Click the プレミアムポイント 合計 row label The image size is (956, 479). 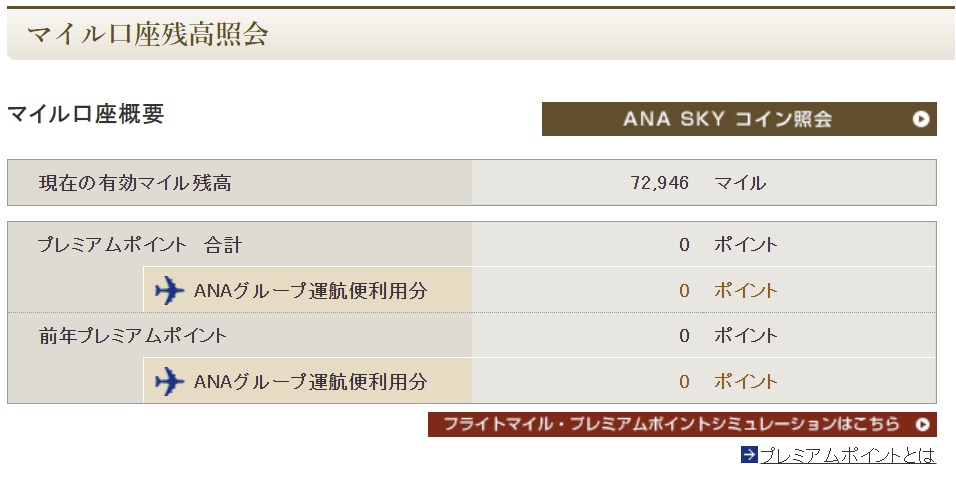click(x=140, y=245)
